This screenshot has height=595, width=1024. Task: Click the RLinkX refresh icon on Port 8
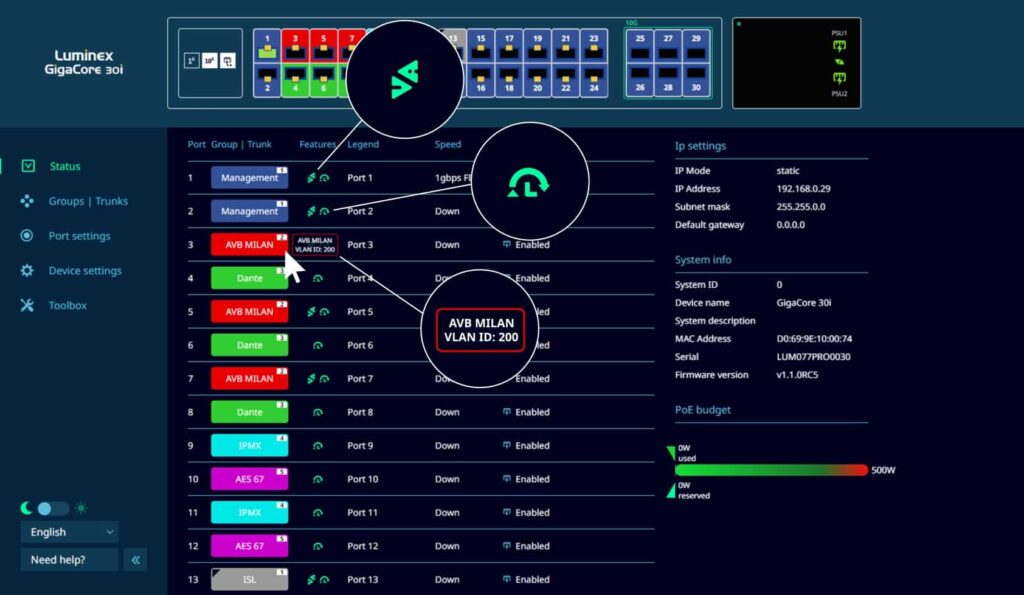[318, 412]
